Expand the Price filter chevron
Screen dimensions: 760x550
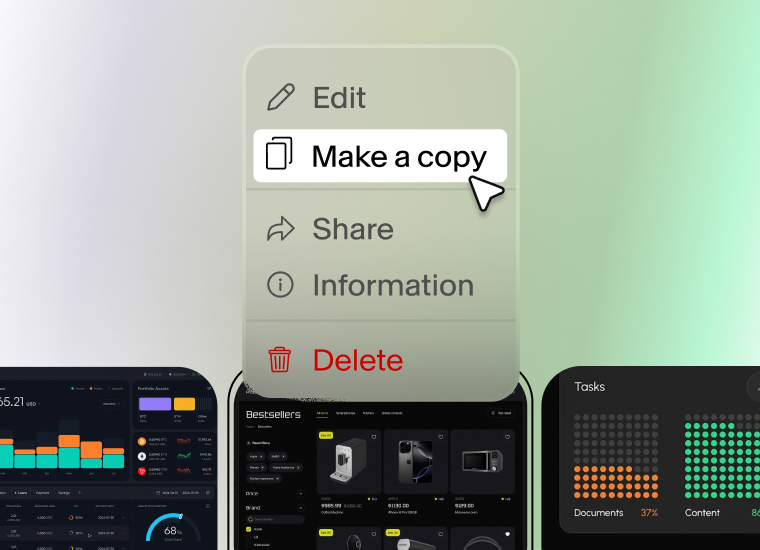click(x=301, y=493)
